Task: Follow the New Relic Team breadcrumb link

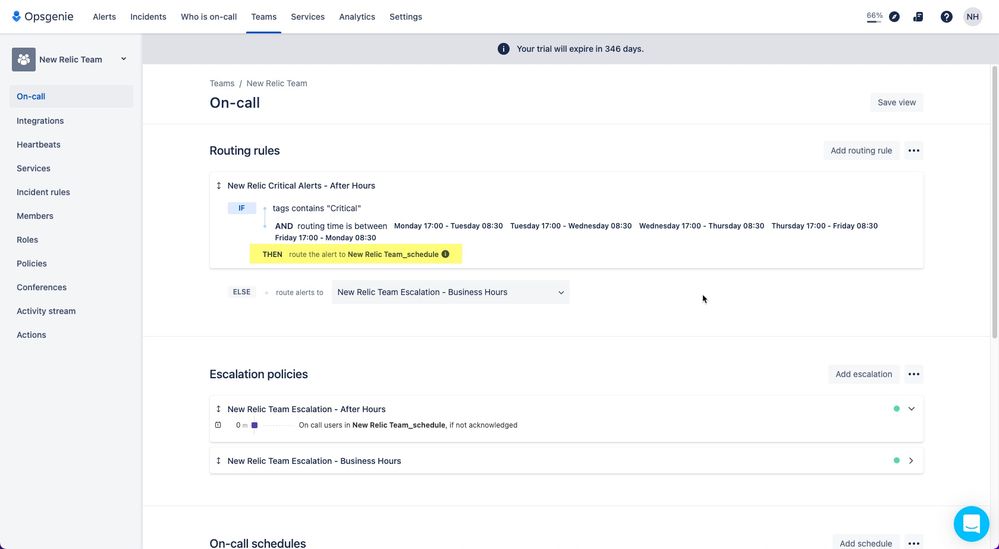Action: pos(277,83)
